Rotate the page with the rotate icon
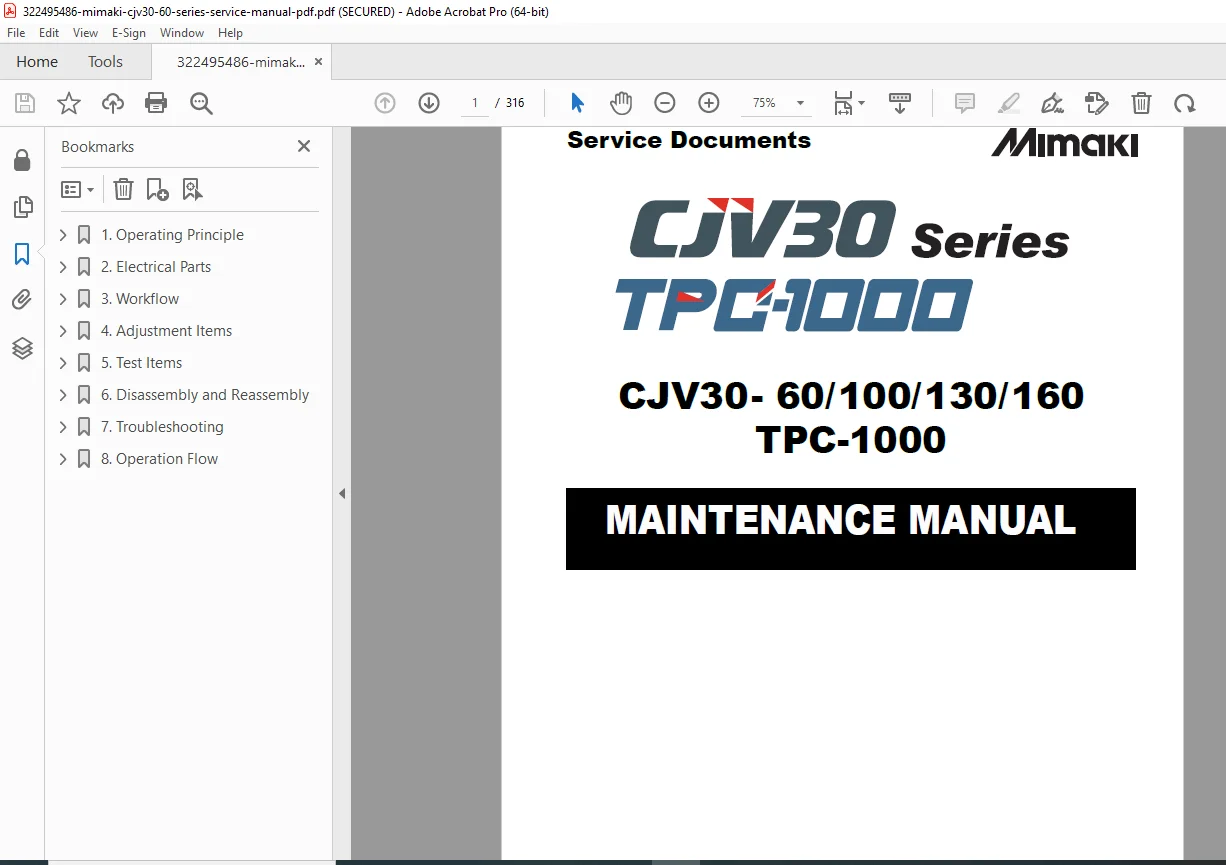 [1185, 103]
